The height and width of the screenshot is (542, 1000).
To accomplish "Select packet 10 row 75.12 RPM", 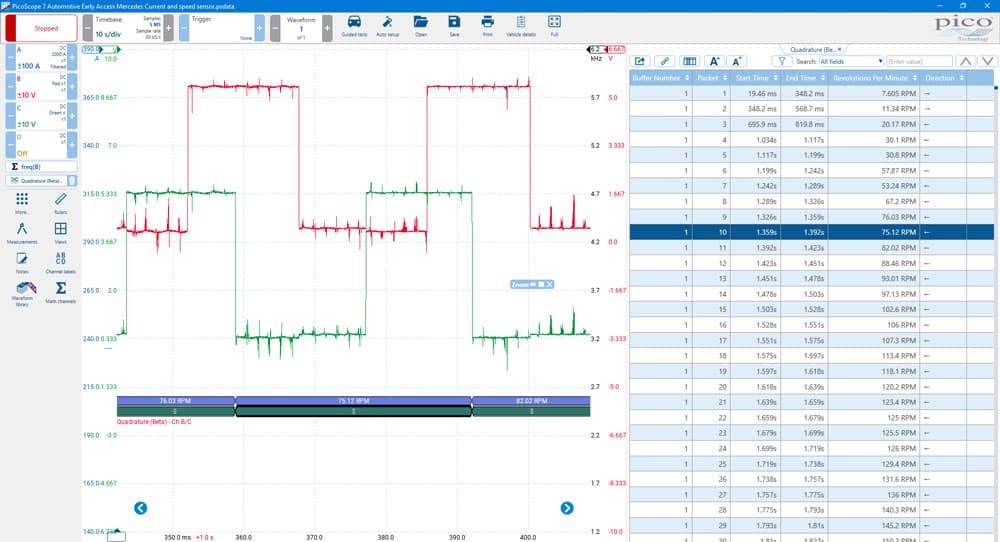I will pyautogui.click(x=811, y=232).
